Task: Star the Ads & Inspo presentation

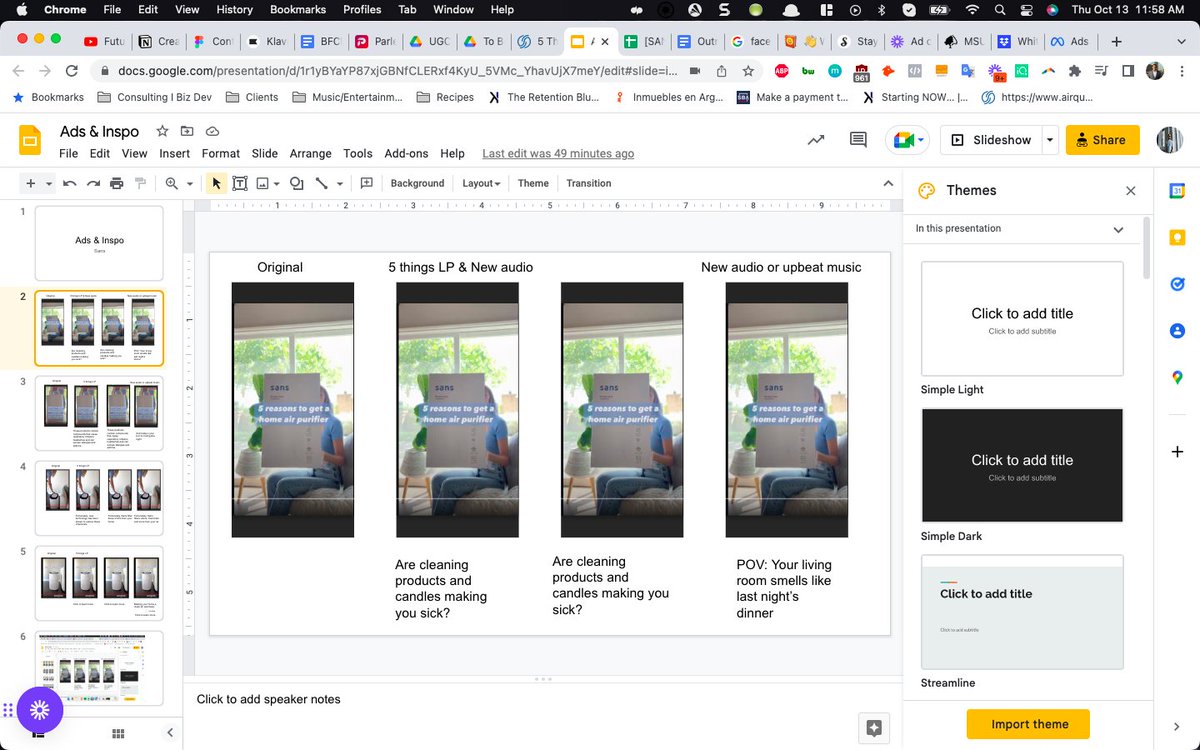Action: pos(162,131)
